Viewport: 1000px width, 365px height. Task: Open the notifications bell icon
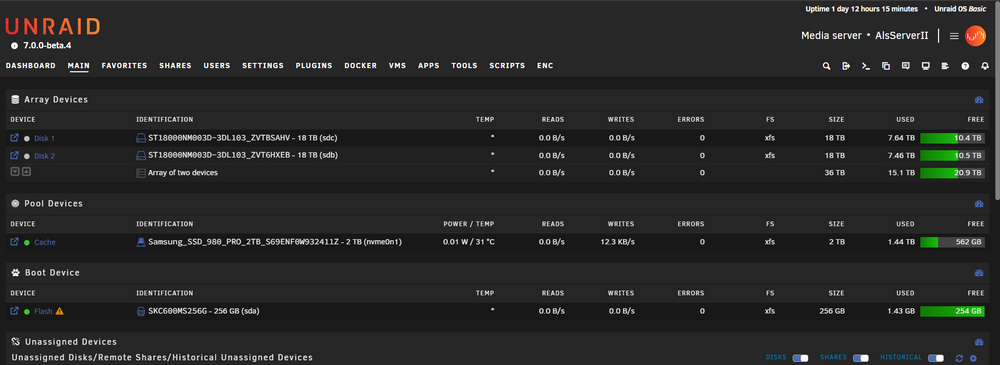click(x=985, y=66)
